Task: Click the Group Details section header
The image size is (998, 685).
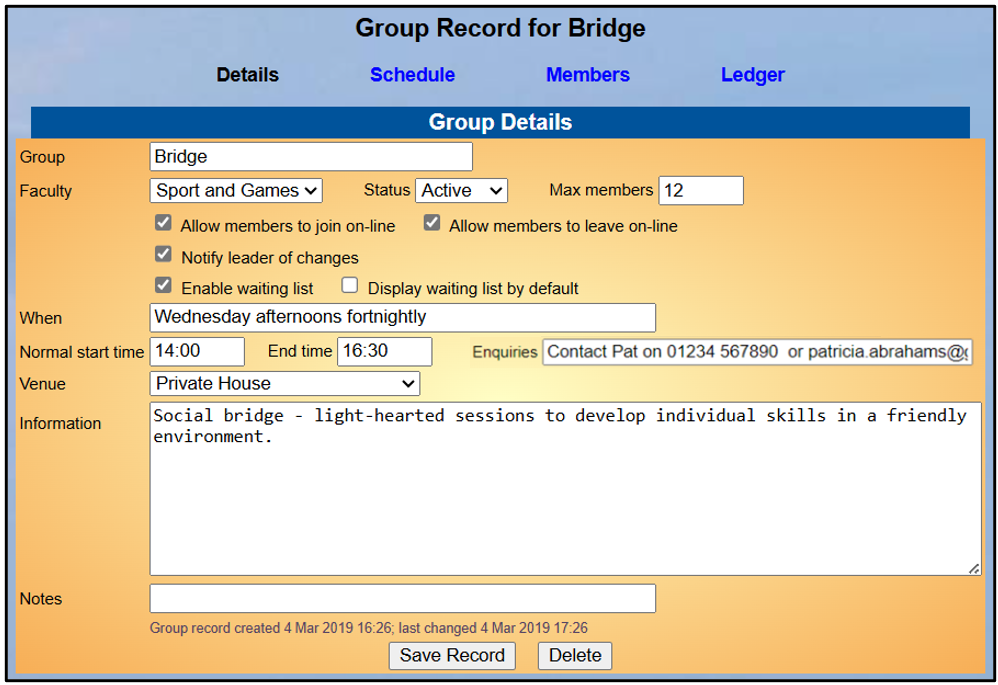Action: pos(500,122)
